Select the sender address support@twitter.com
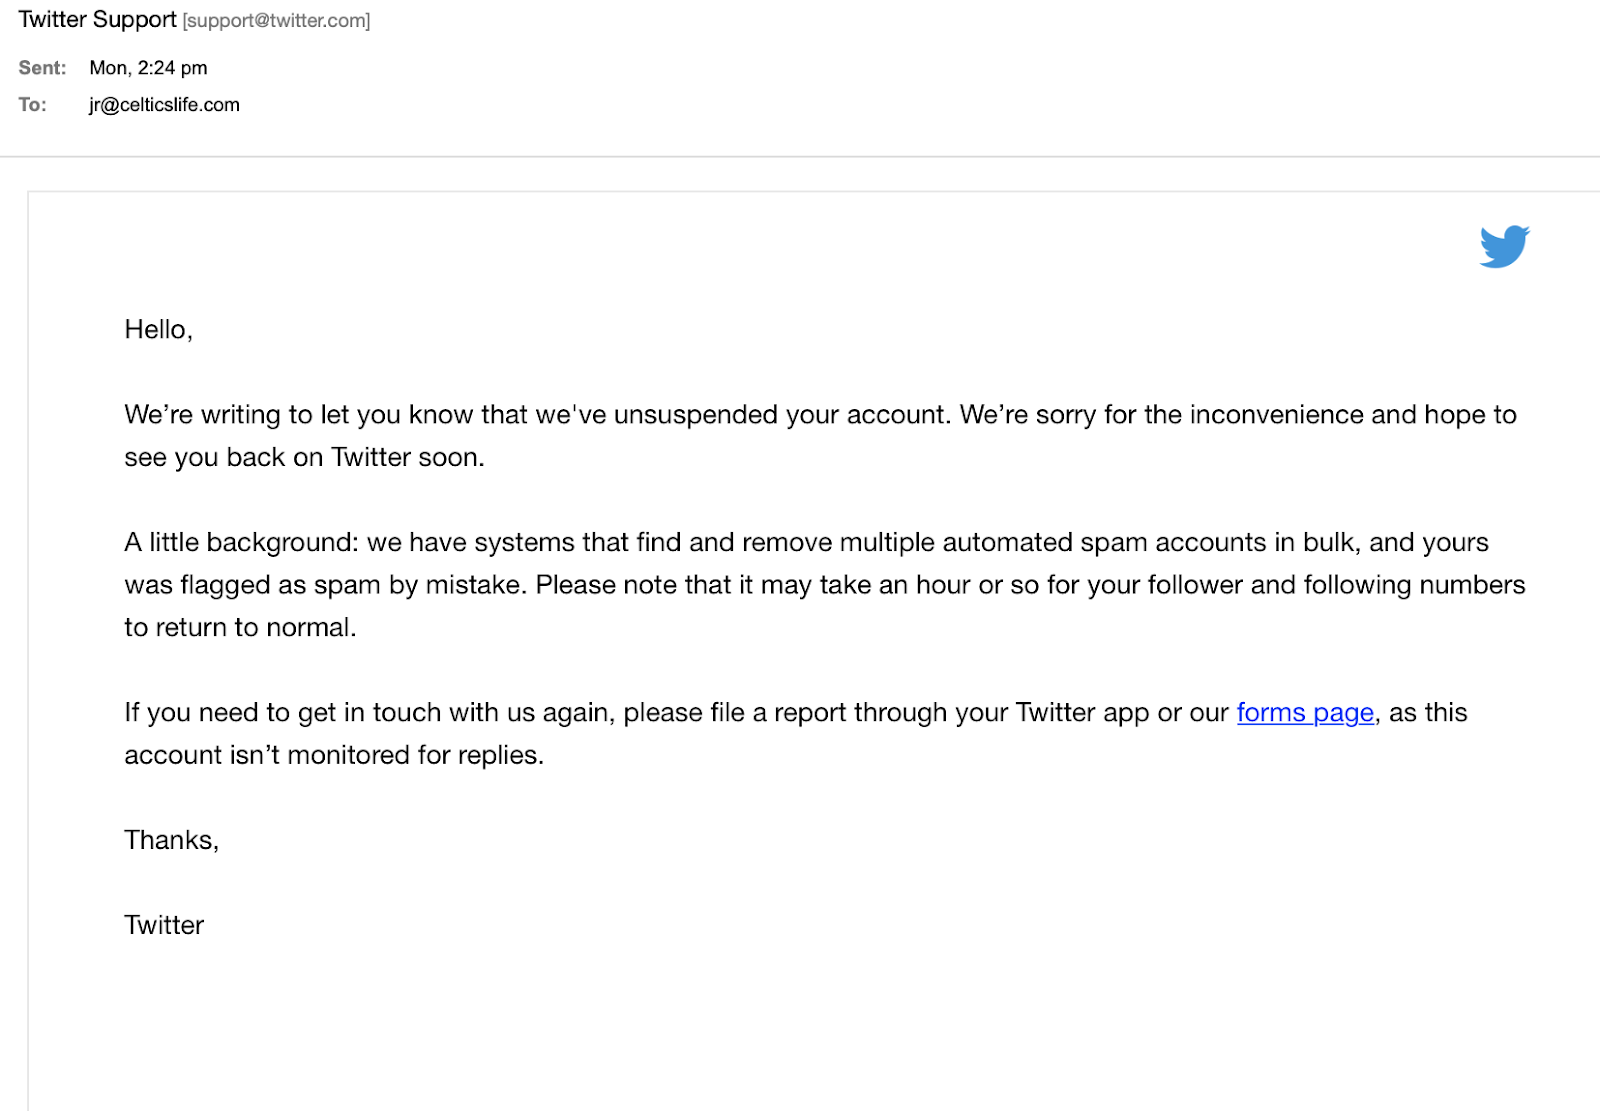This screenshot has width=1600, height=1112. 276,21
